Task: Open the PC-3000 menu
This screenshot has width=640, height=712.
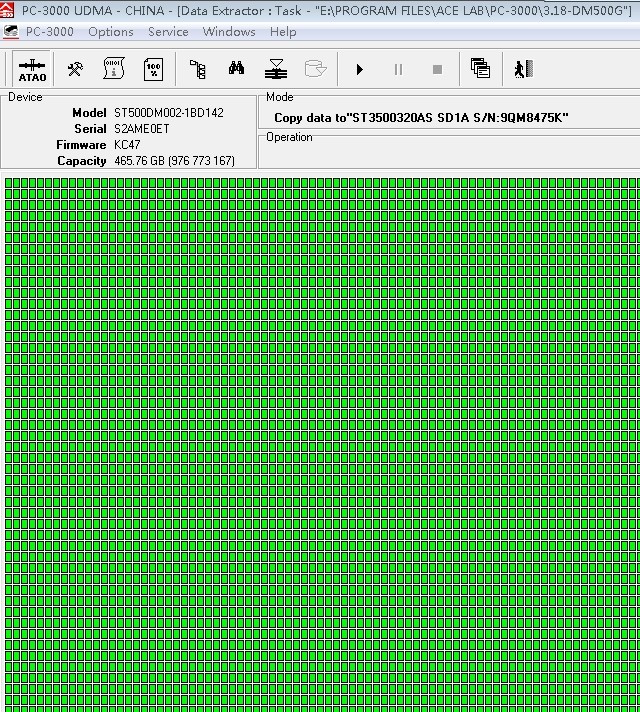Action: (50, 32)
